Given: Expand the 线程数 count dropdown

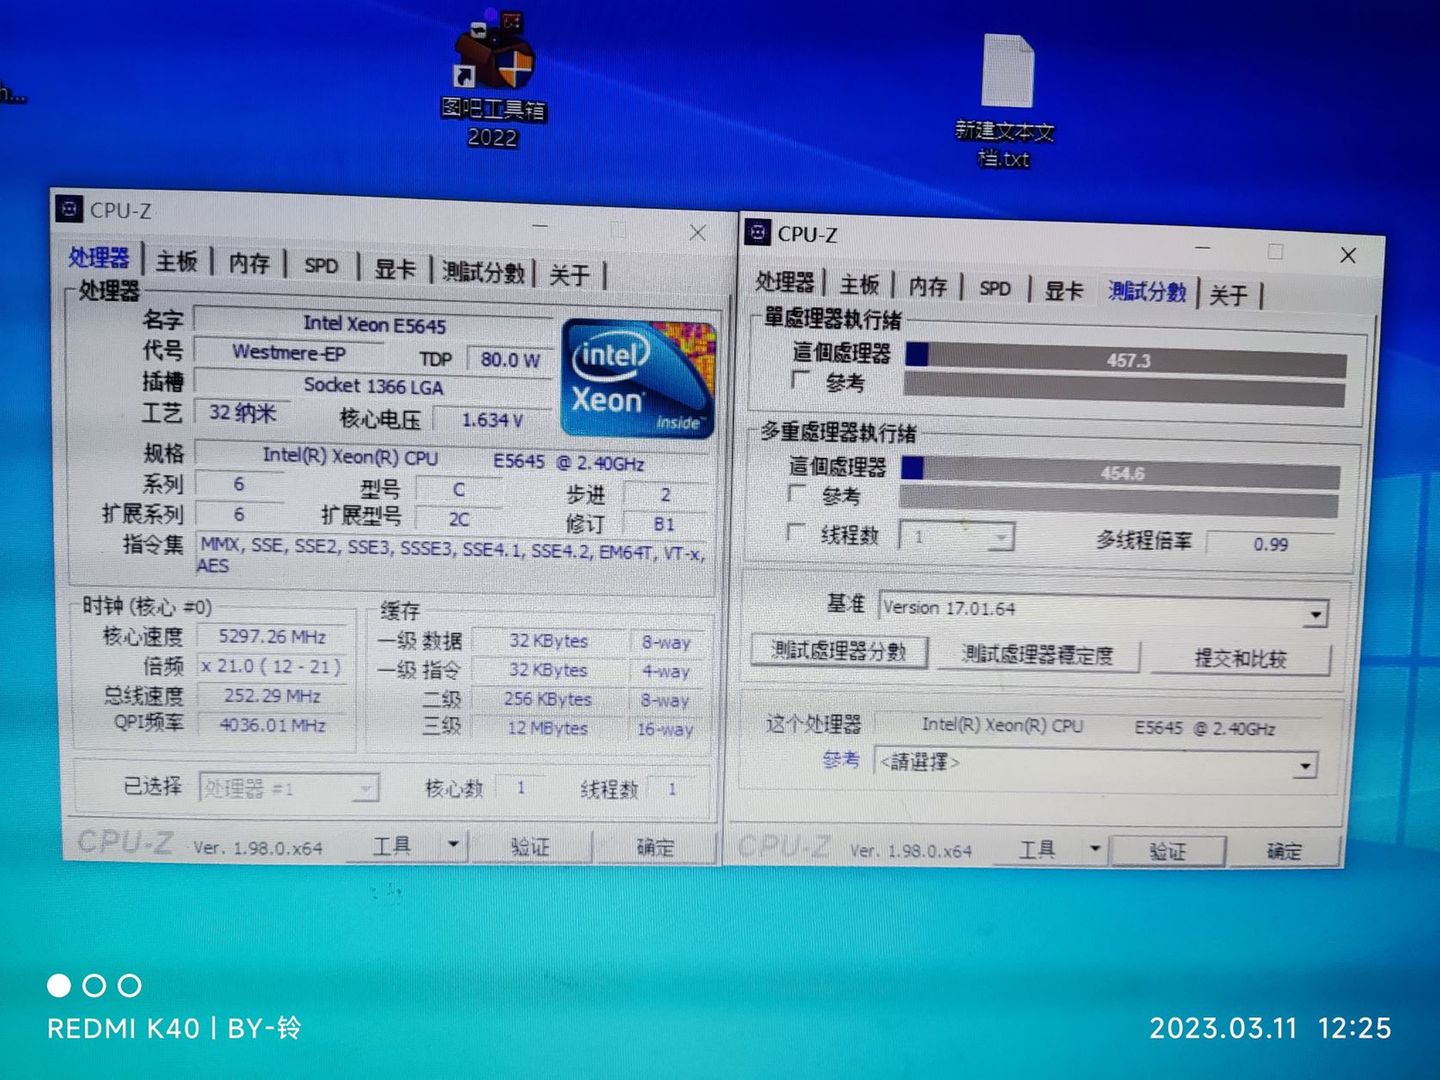Looking at the screenshot, I should click(x=999, y=538).
